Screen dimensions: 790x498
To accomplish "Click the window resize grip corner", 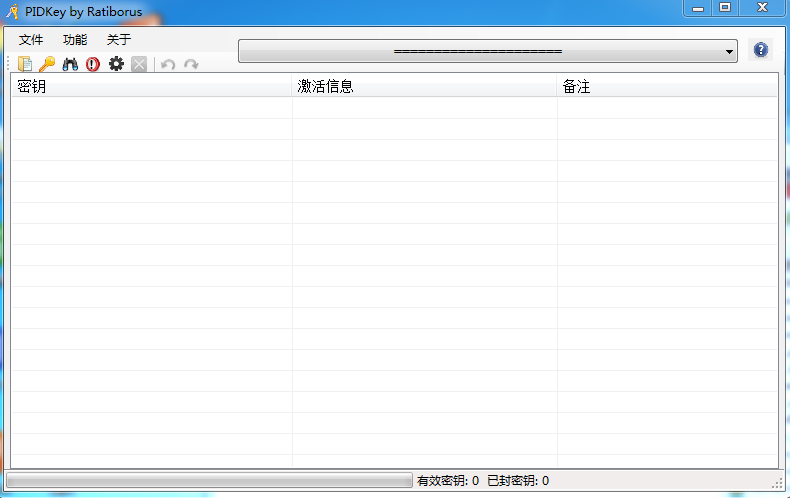I will (777, 483).
